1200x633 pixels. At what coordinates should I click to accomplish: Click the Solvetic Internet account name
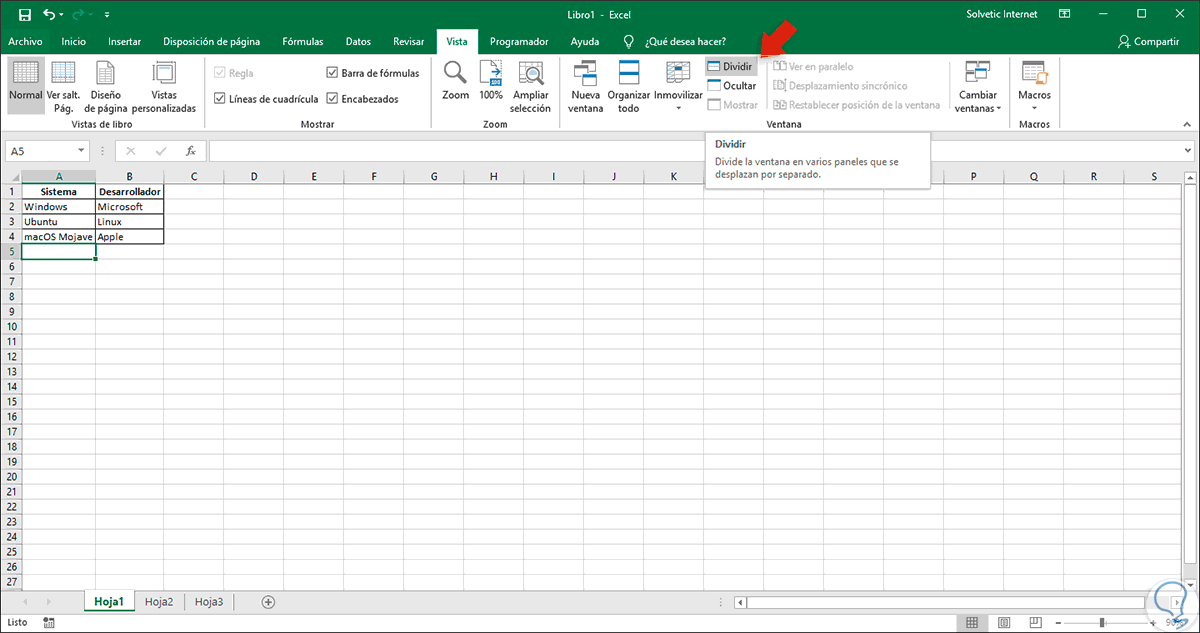[x=1002, y=15]
